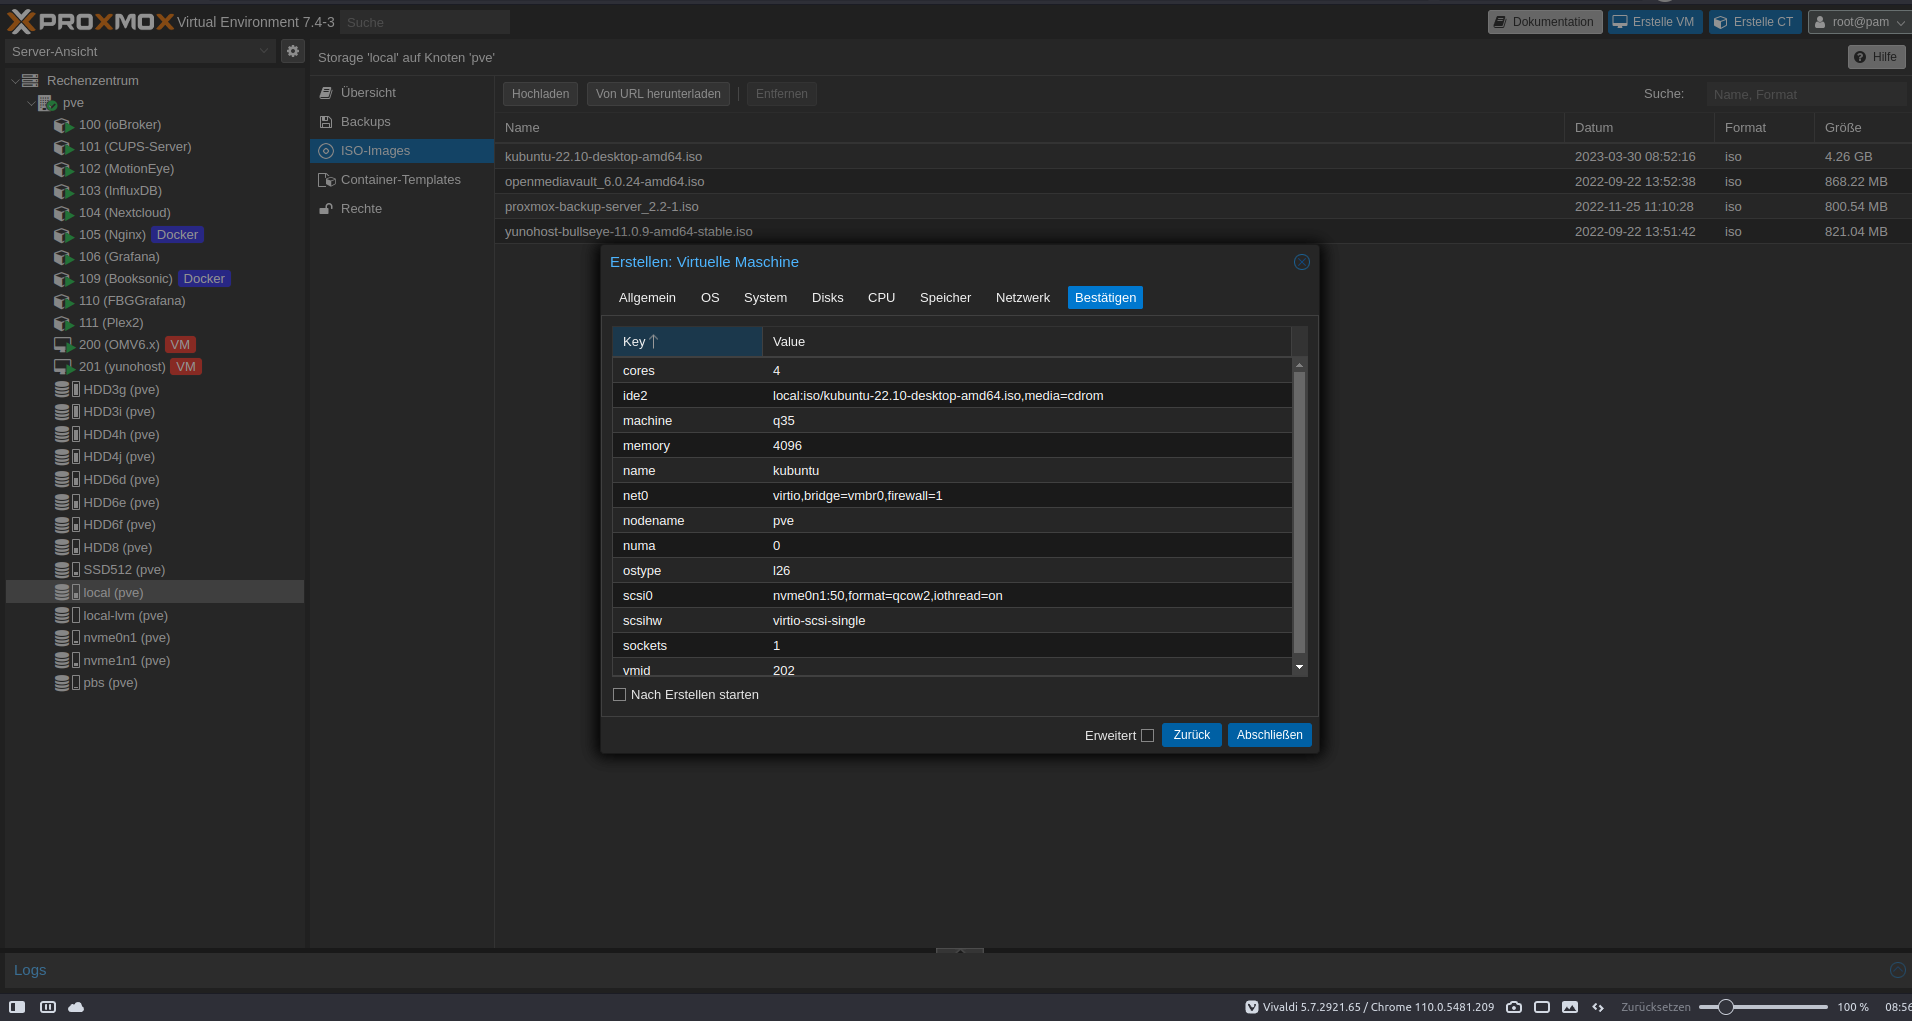Click VM monitor icon for 201 (yunohost)
Viewport: 1912px width, 1021px height.
coord(63,367)
